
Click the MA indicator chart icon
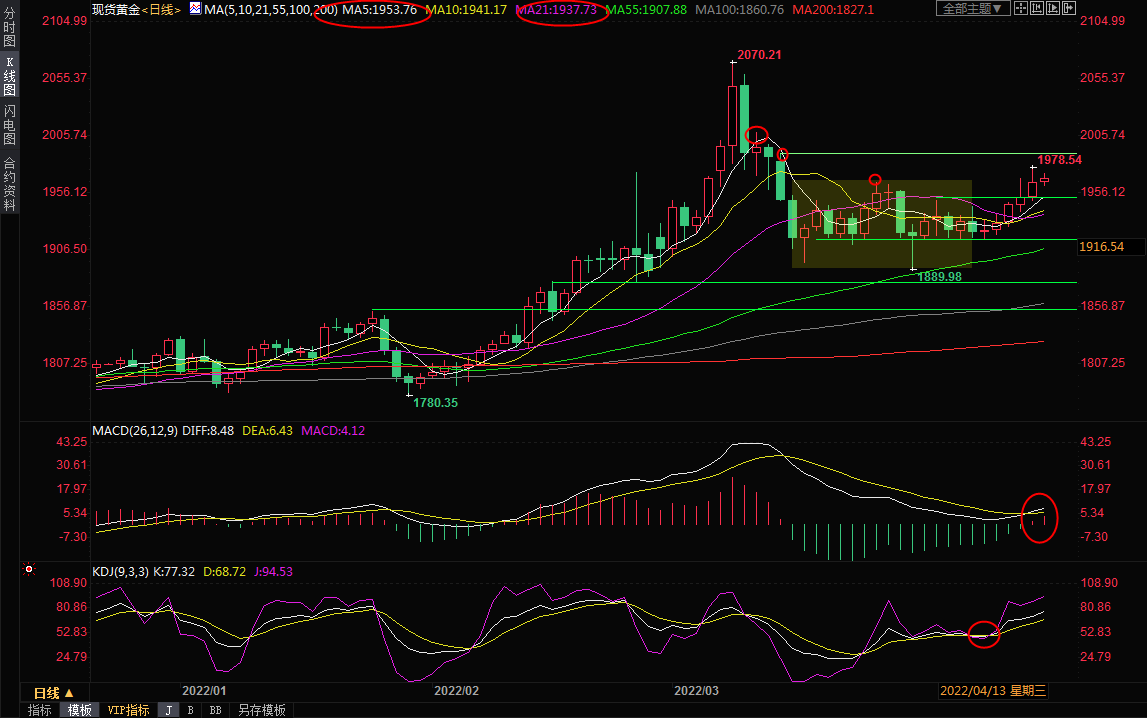pos(194,9)
